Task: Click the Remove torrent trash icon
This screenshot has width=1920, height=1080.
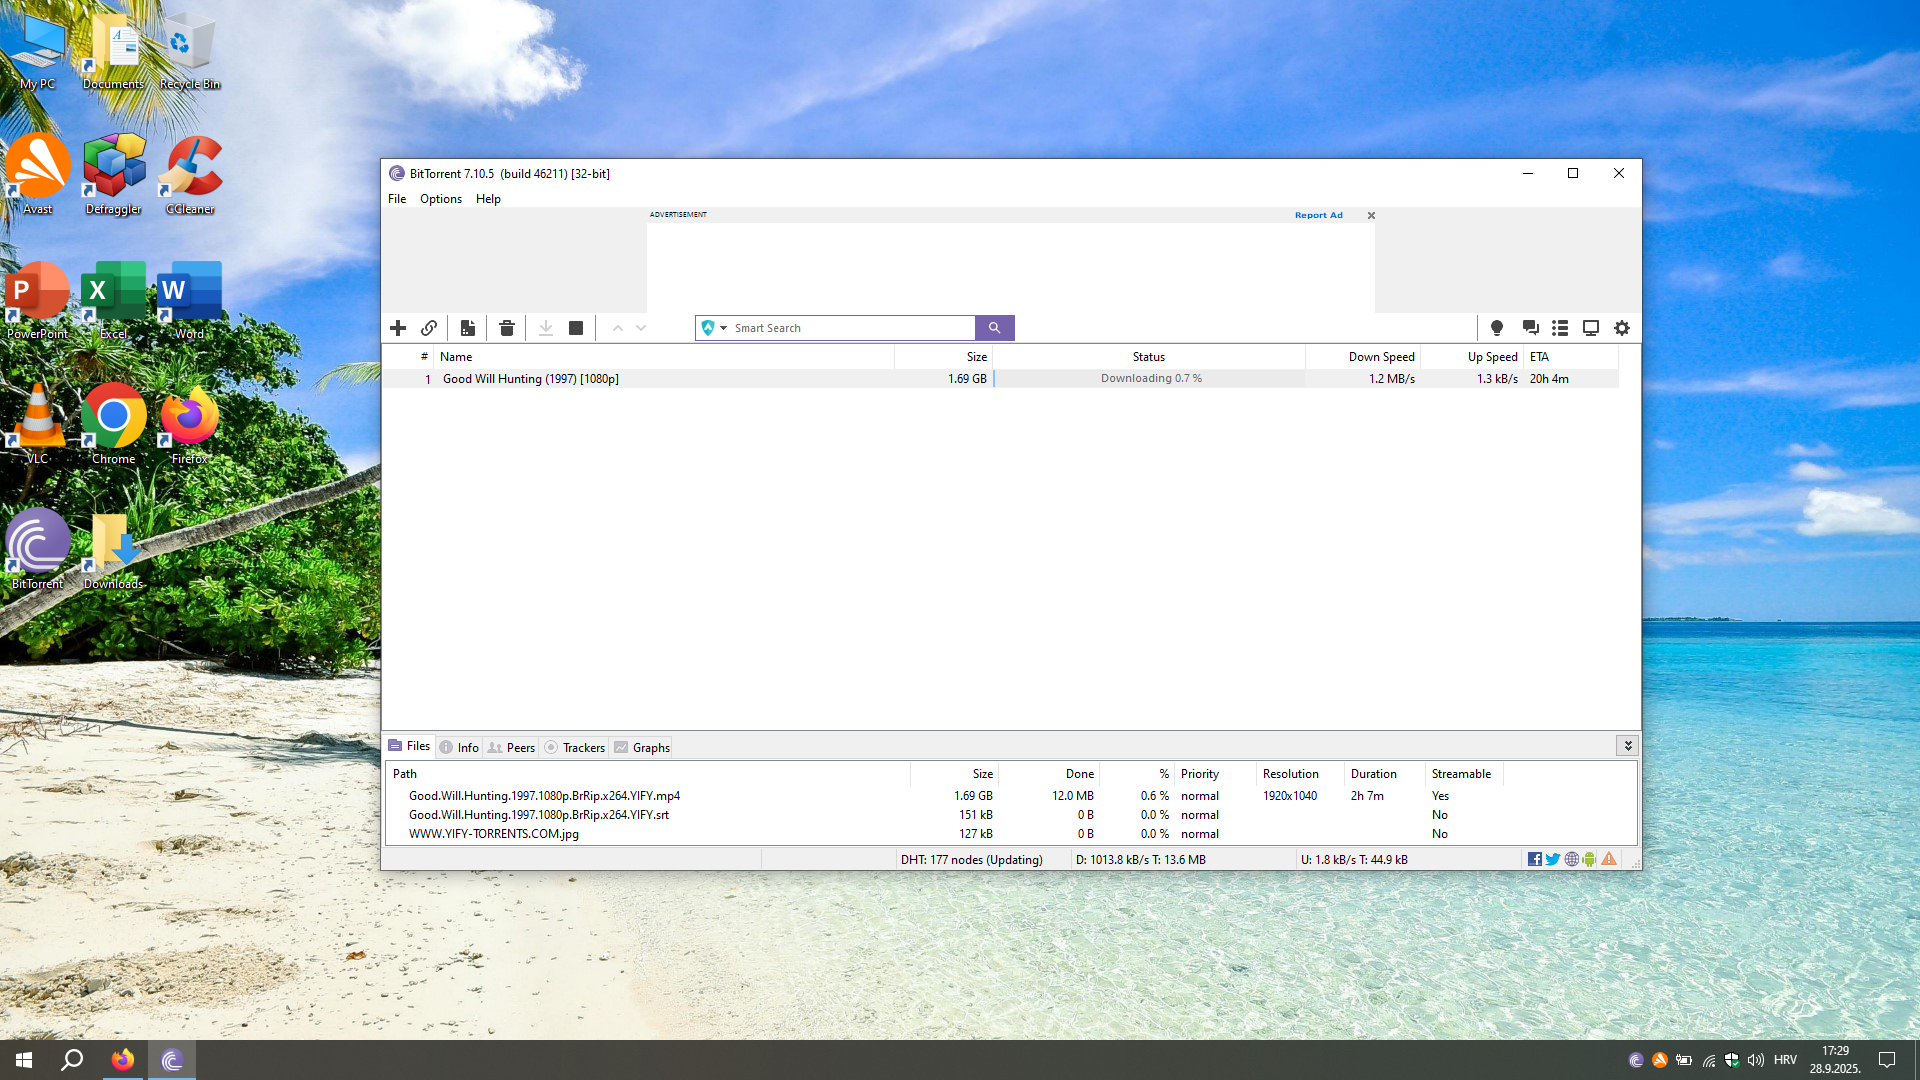Action: [507, 328]
